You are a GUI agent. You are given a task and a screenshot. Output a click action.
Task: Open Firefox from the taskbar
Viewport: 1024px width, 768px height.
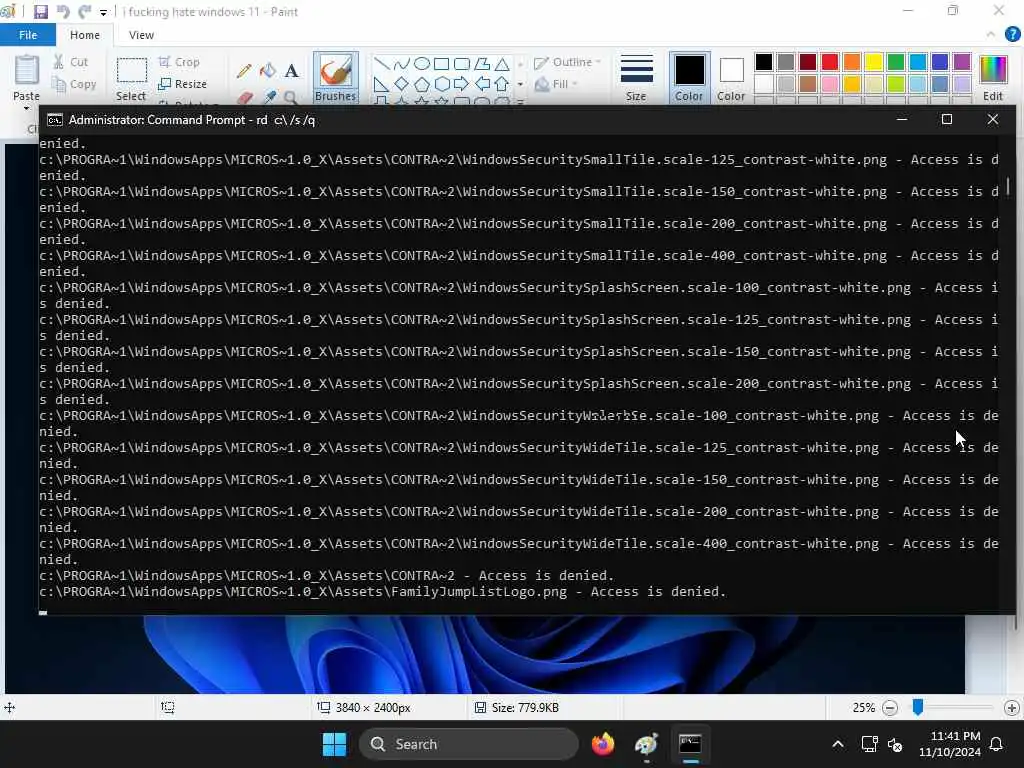pyautogui.click(x=603, y=744)
